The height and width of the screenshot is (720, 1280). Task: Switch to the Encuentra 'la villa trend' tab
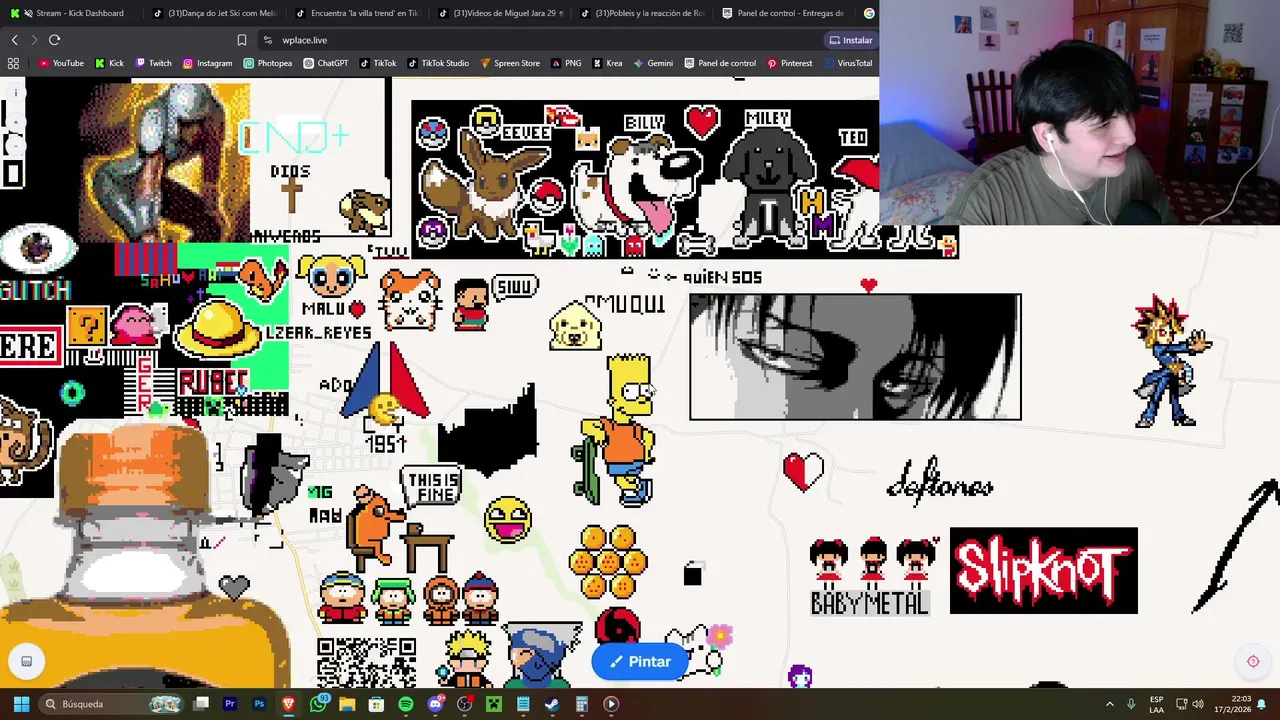coord(356,13)
